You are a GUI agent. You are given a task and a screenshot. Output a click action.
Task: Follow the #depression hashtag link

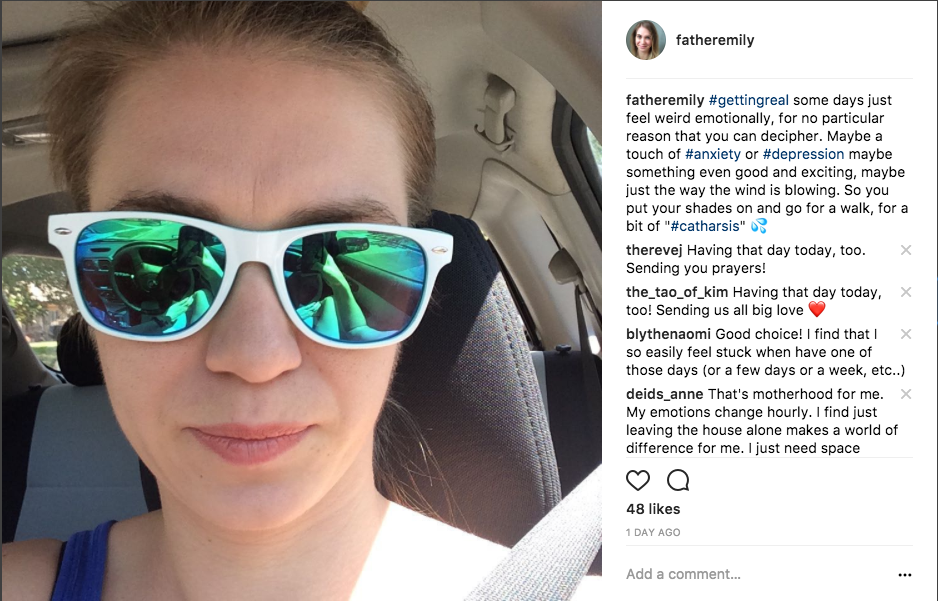pyautogui.click(x=803, y=154)
